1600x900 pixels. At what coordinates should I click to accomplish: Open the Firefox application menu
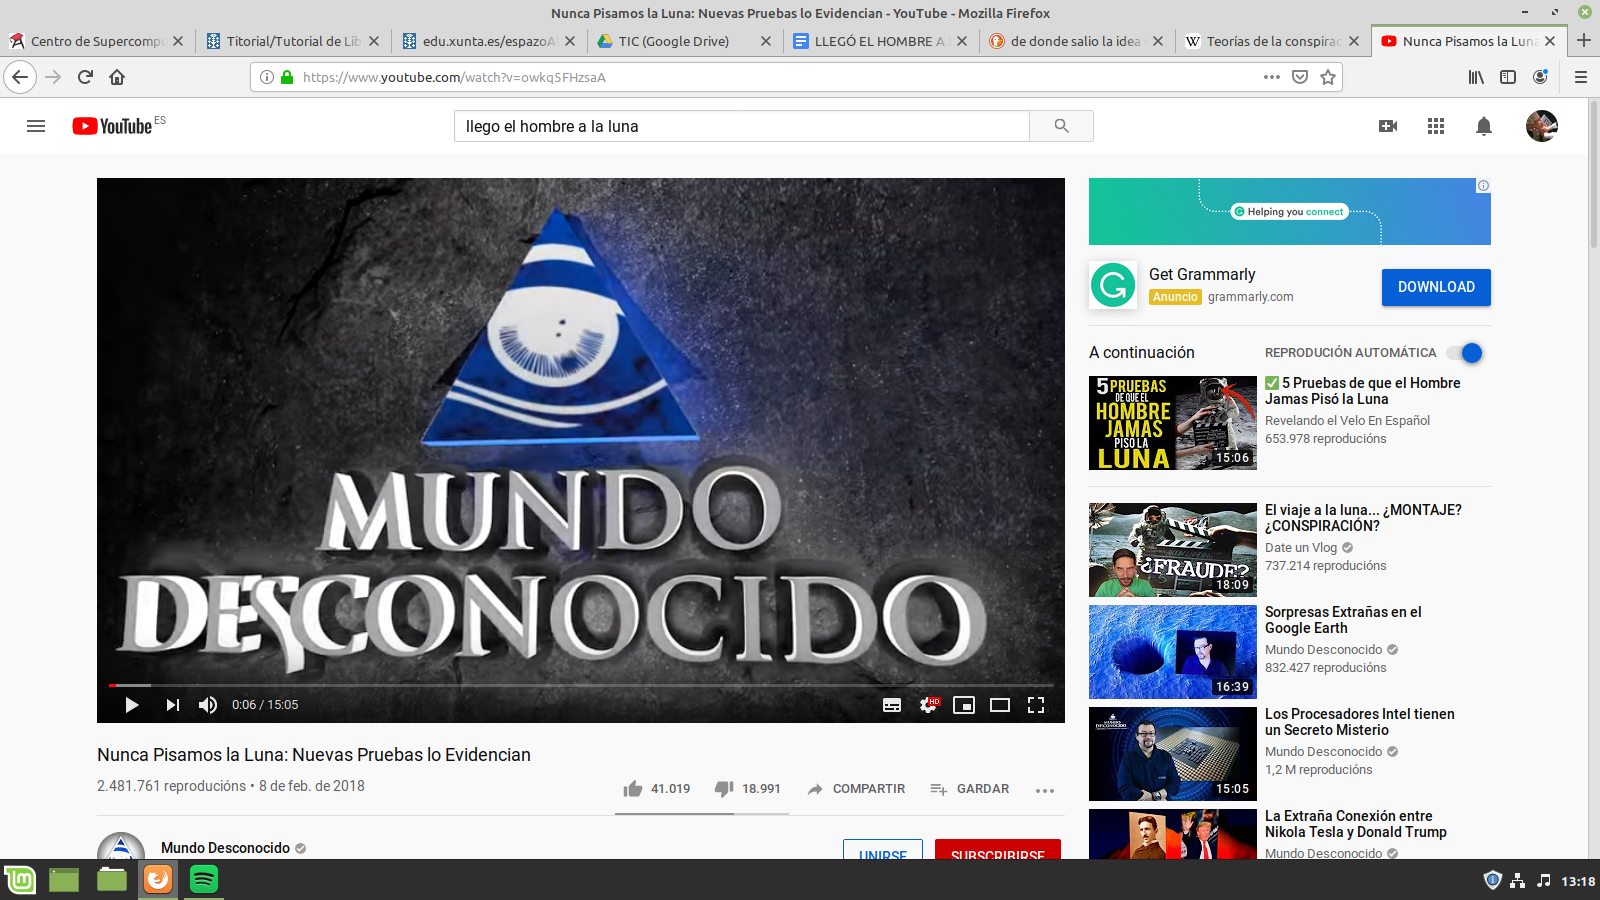click(x=1581, y=77)
